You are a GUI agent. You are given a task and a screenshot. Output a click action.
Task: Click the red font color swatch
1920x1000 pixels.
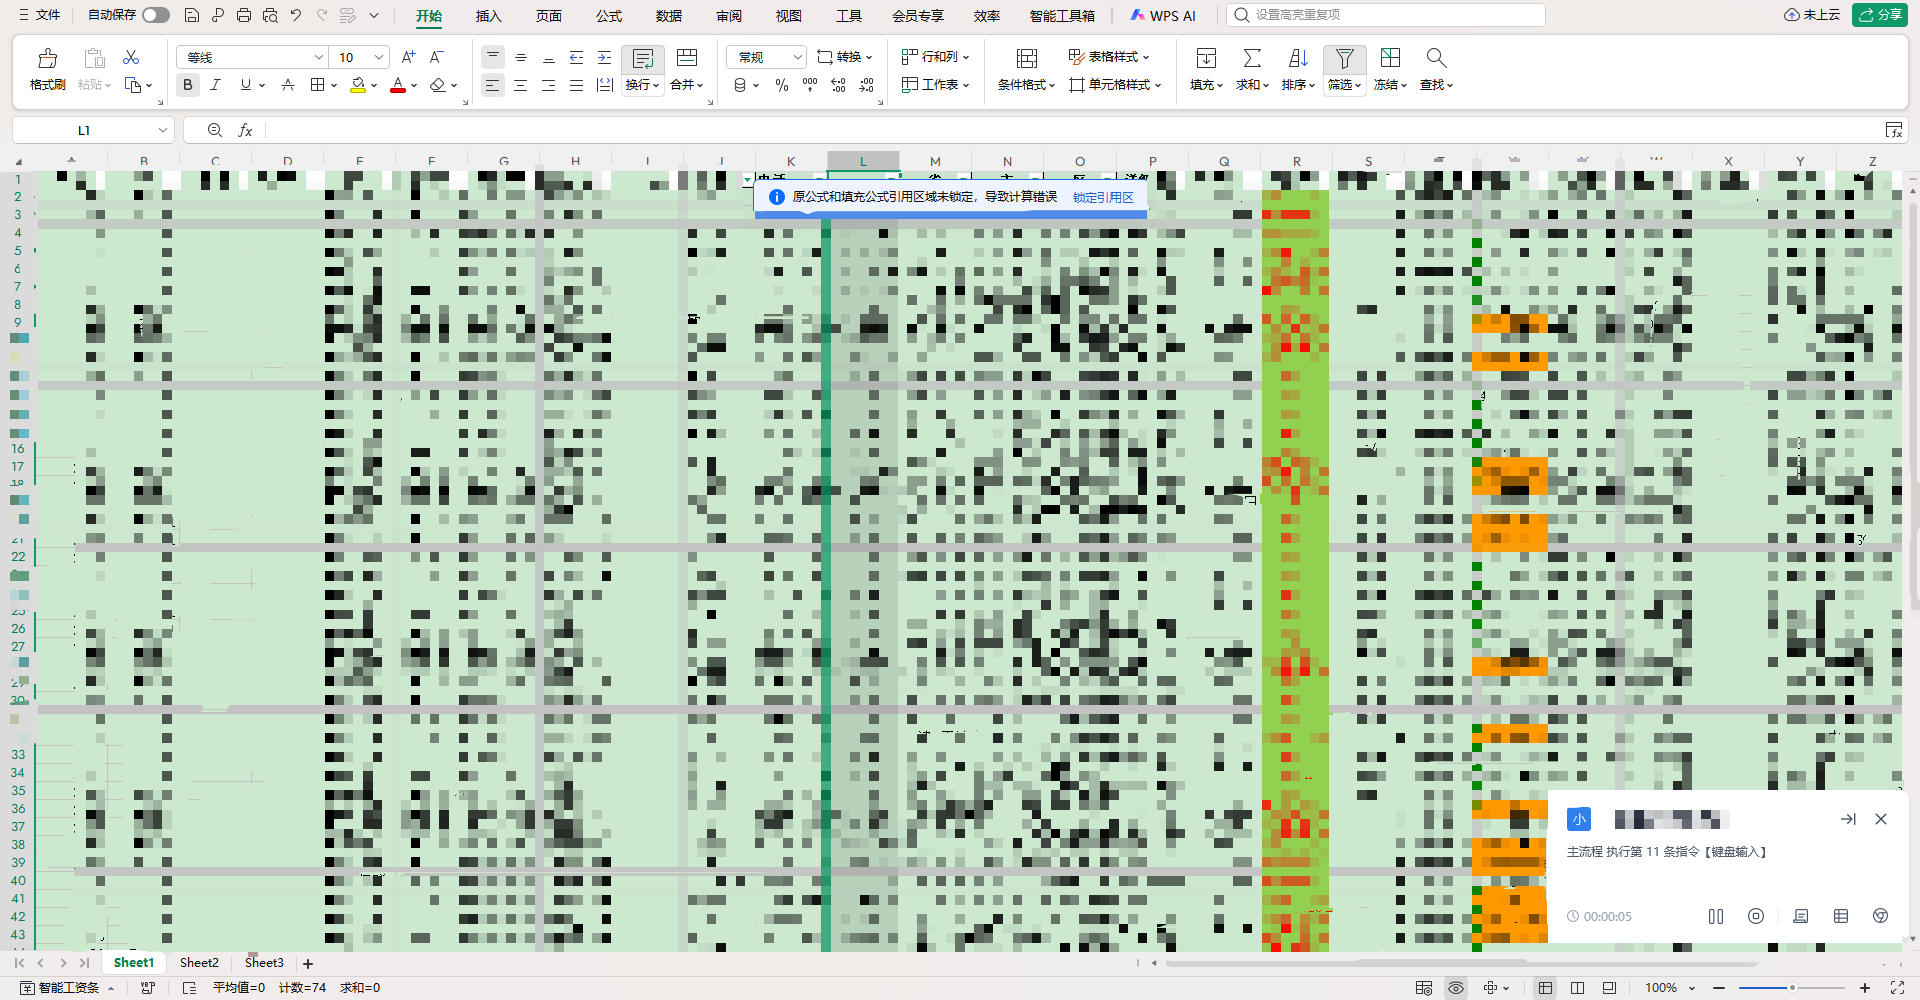click(x=398, y=86)
